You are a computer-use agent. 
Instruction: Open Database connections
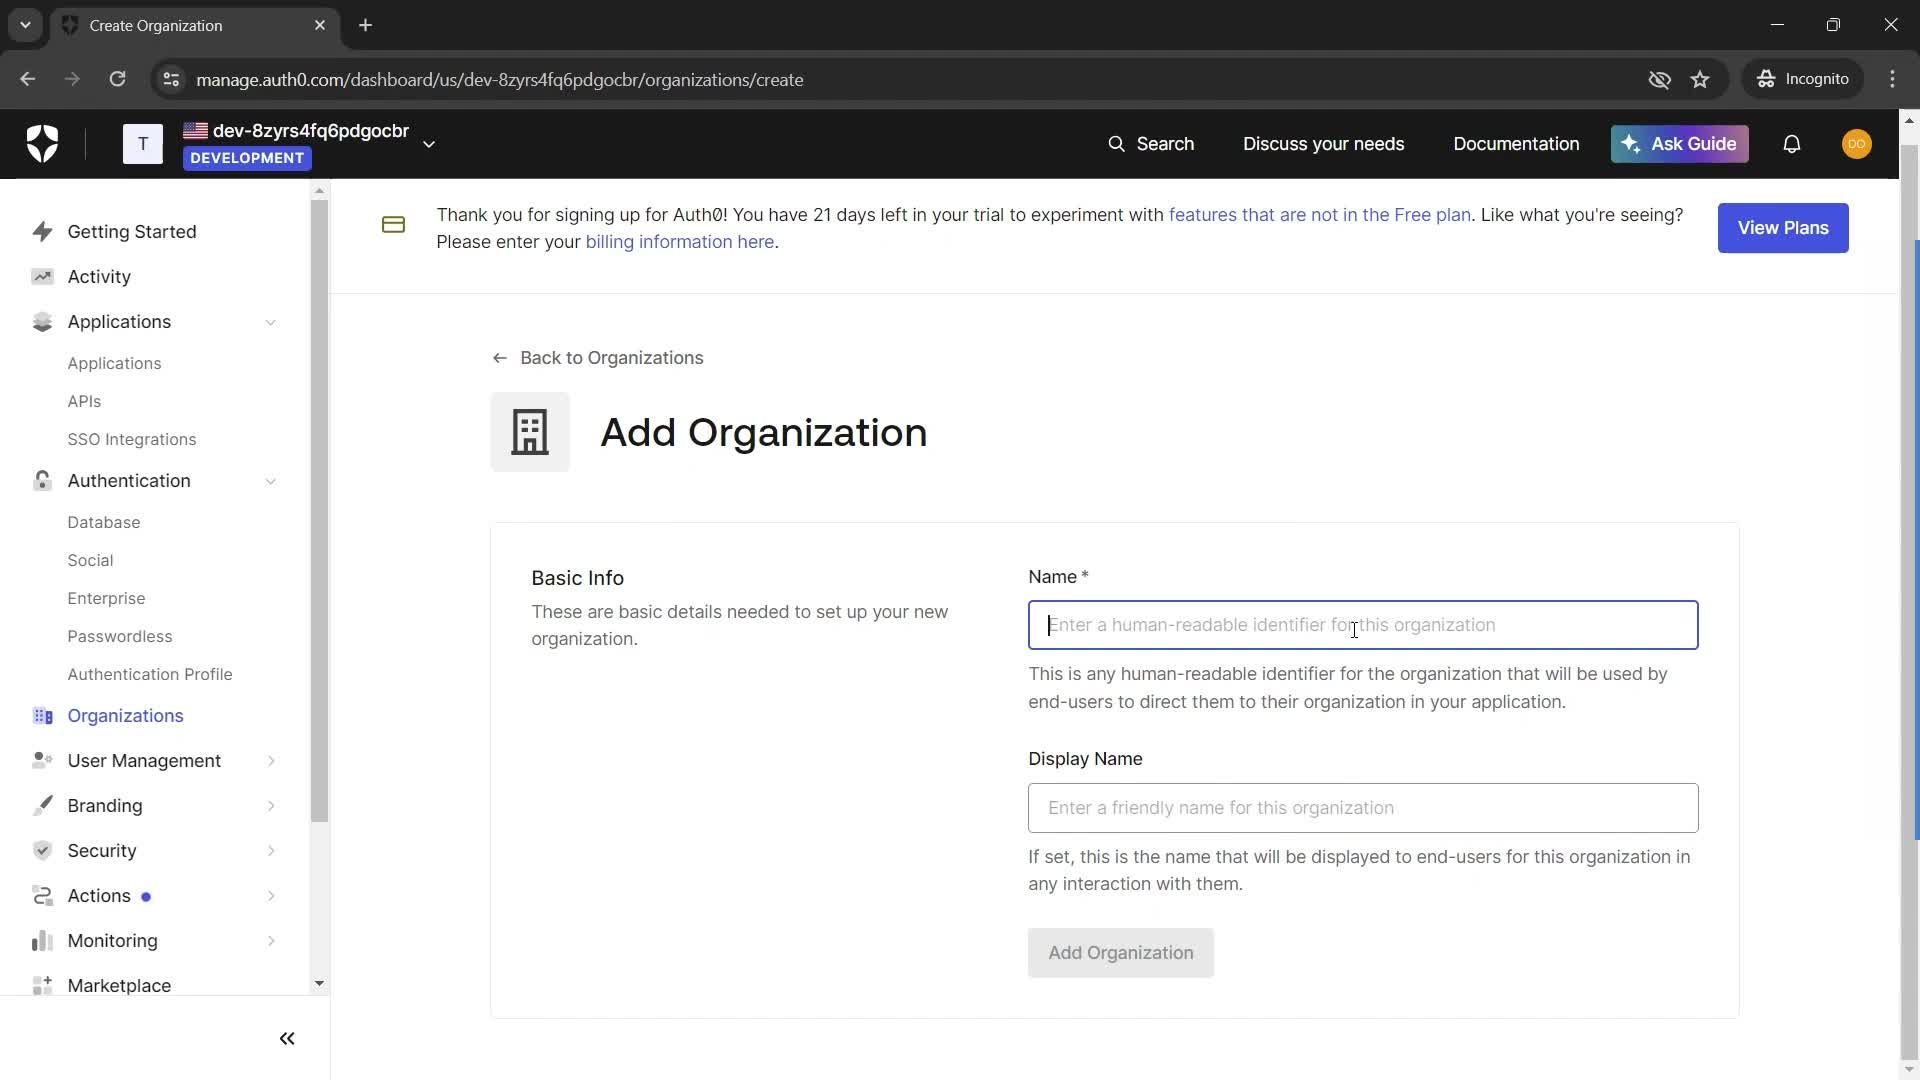104,523
